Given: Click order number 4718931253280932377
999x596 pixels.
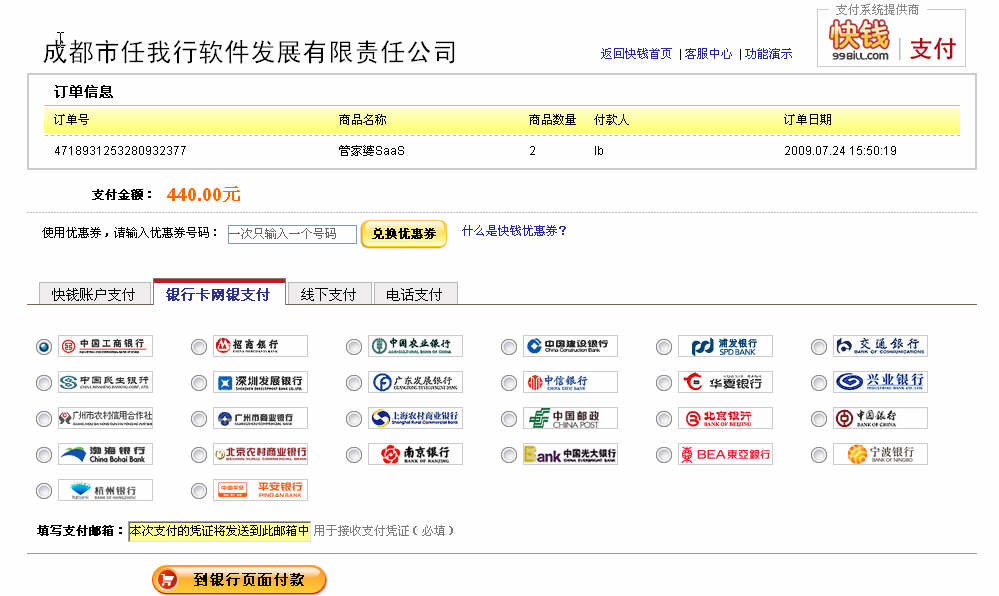Looking at the screenshot, I should point(120,151).
